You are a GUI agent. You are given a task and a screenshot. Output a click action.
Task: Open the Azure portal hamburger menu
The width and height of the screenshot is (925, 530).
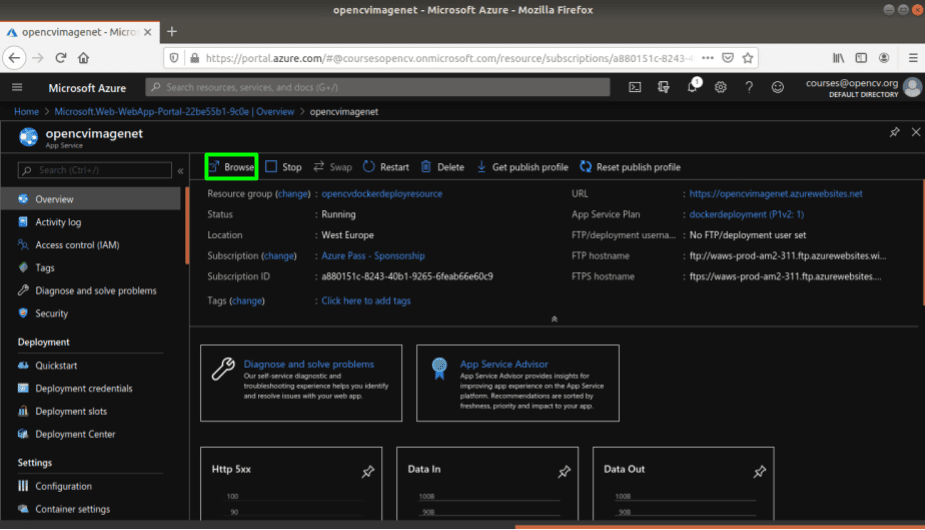coord(17,87)
